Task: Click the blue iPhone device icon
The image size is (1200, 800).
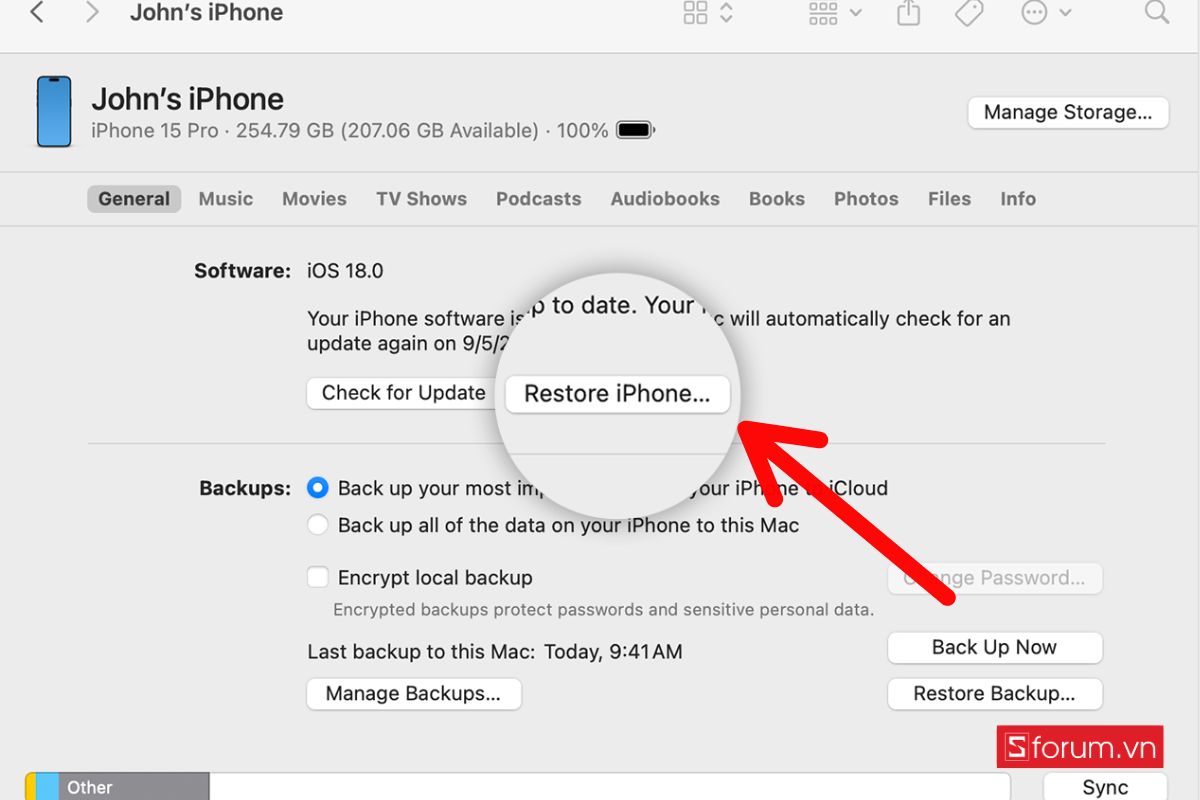Action: click(x=54, y=112)
